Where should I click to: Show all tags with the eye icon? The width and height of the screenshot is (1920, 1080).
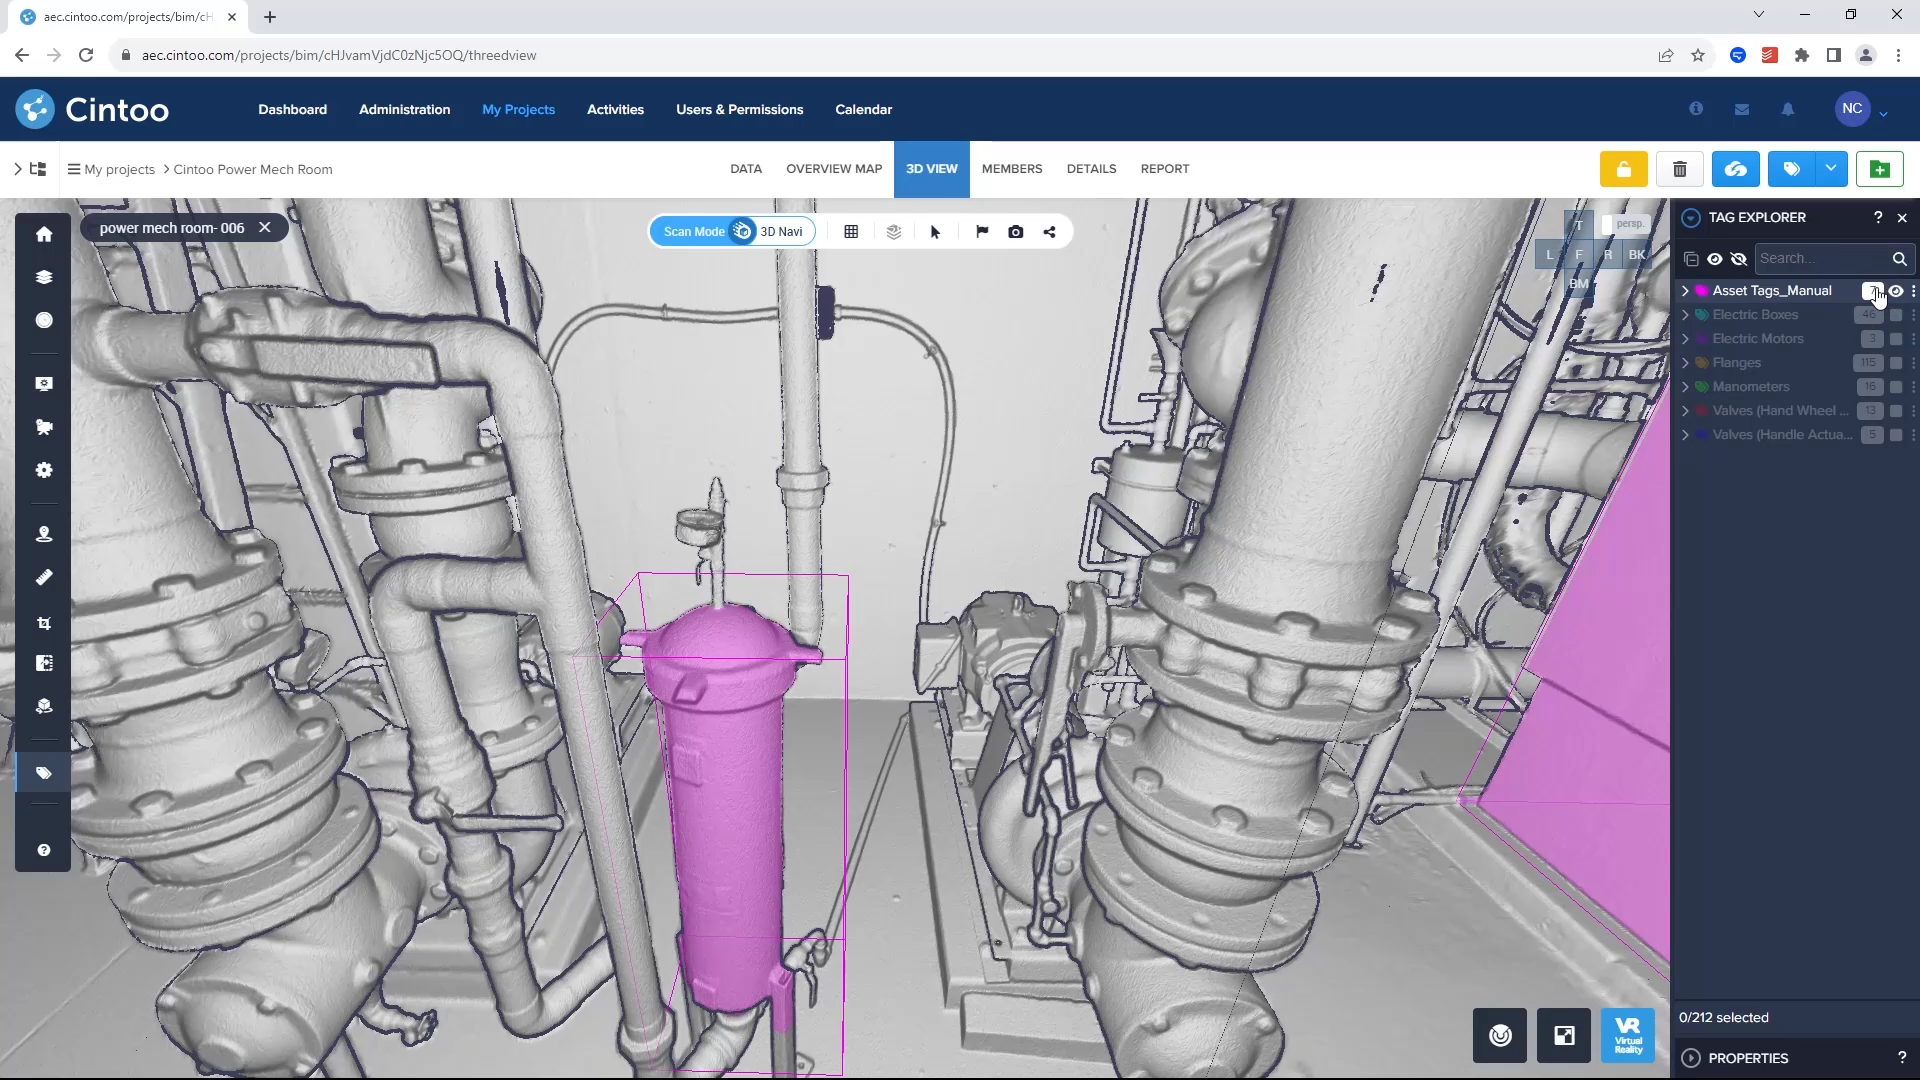click(1716, 258)
